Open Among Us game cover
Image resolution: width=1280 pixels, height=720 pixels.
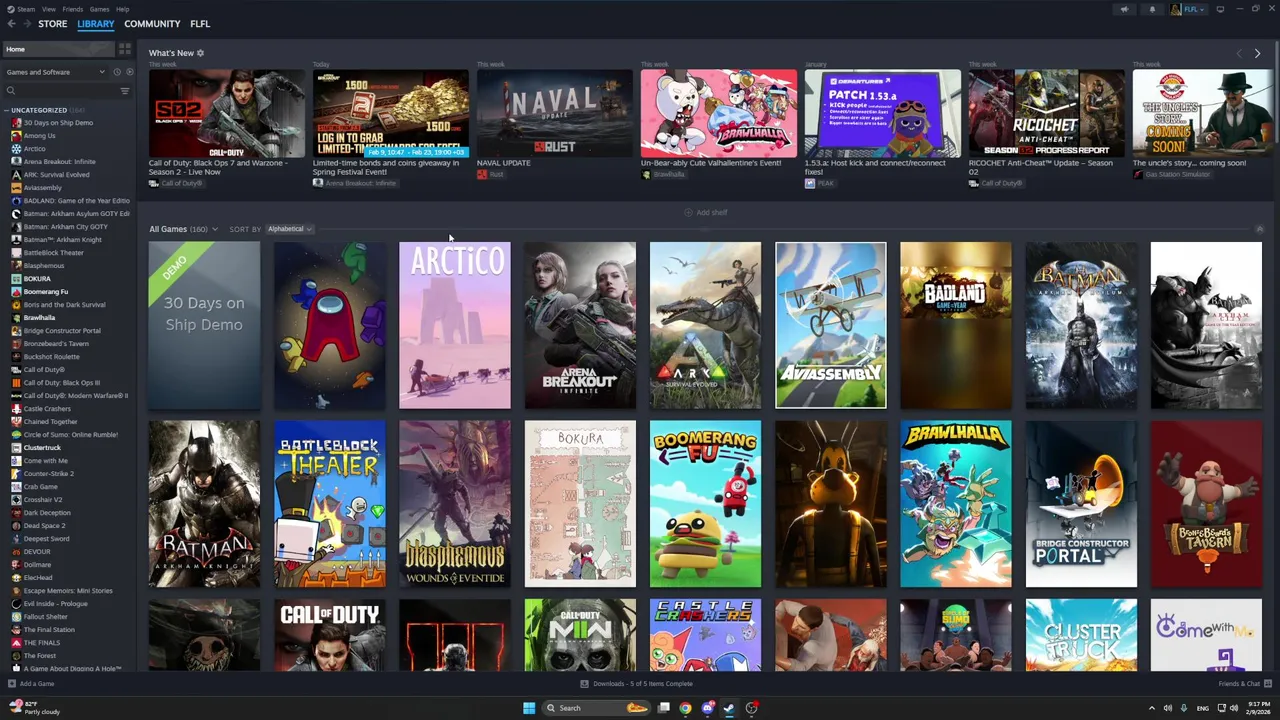click(x=329, y=325)
